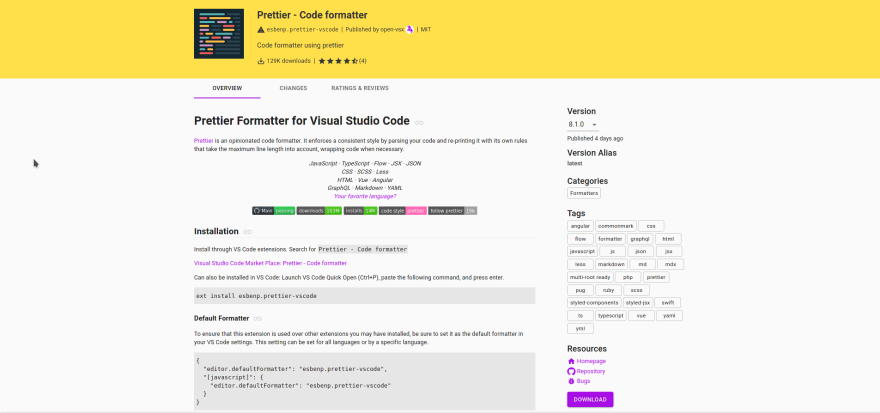The width and height of the screenshot is (880, 413).
Task: Select the md tag
Action: 643,264
